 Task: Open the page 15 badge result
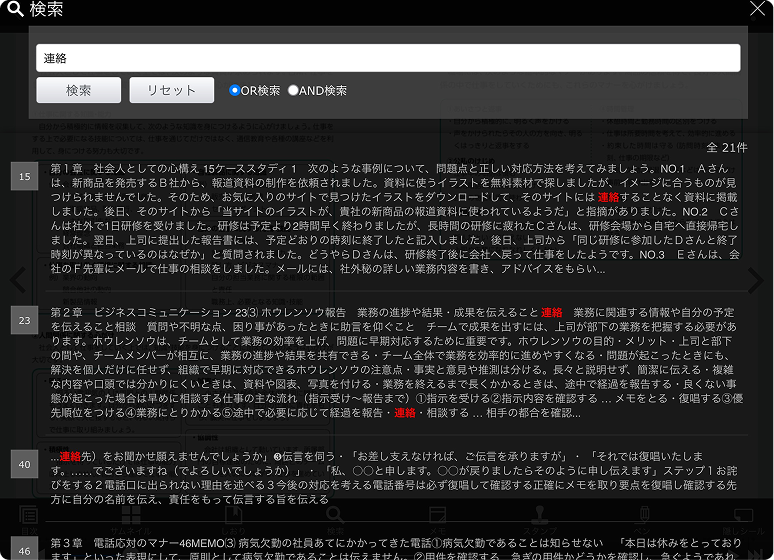coord(24,177)
